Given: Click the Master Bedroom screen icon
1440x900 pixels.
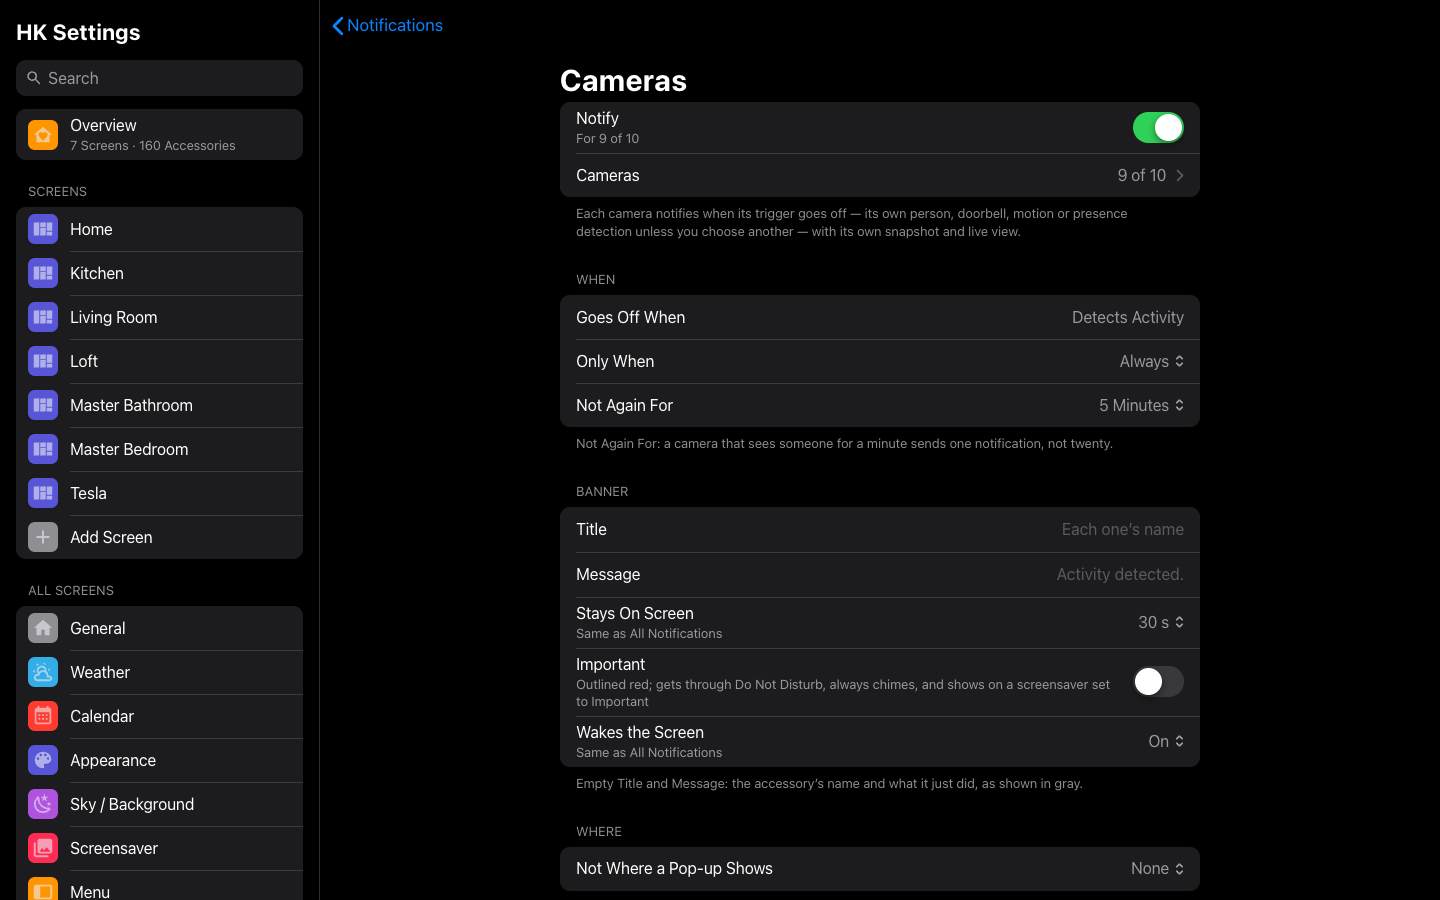Looking at the screenshot, I should (43, 449).
